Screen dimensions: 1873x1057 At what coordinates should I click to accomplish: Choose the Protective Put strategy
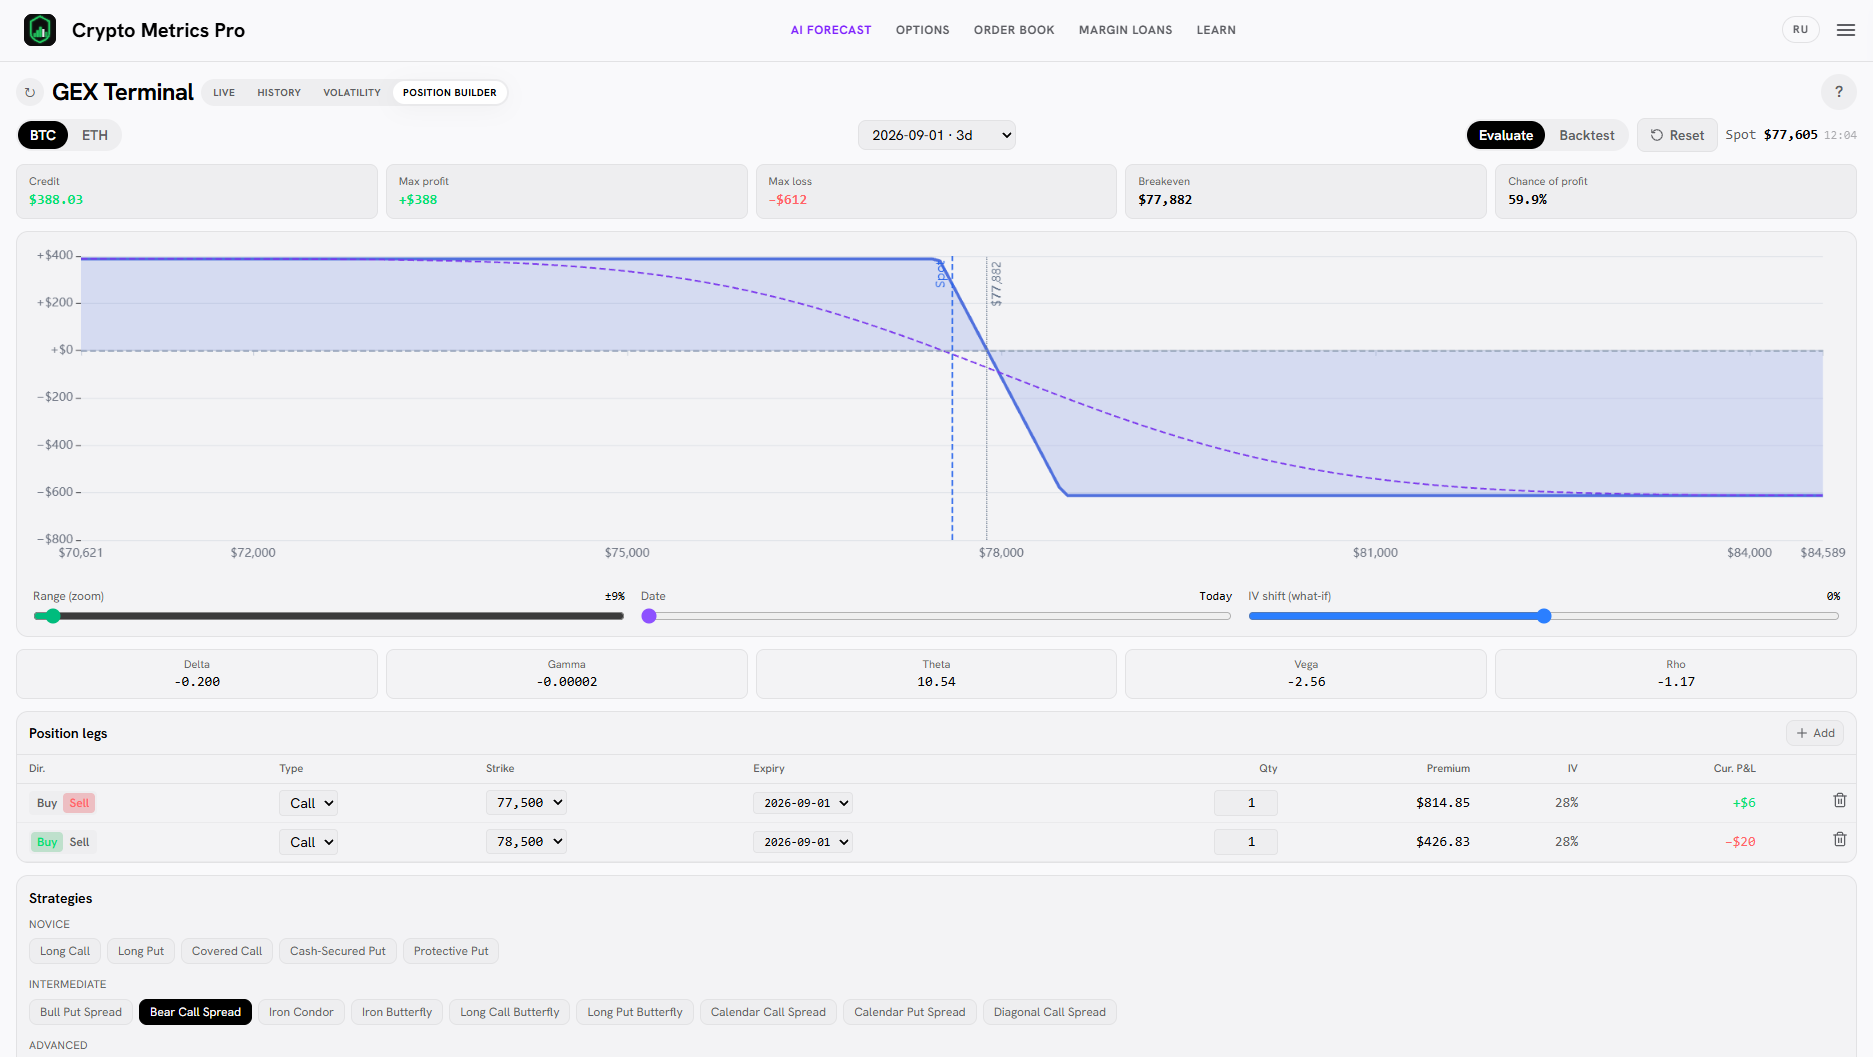(x=451, y=951)
